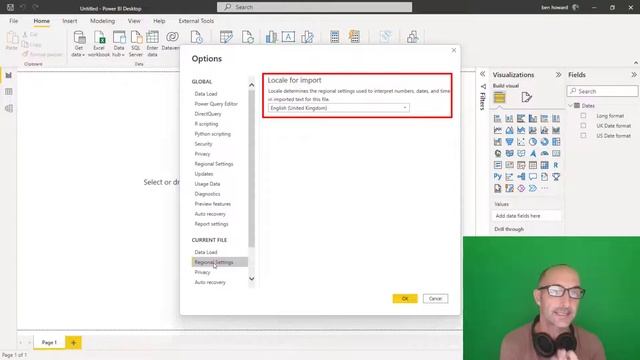Viewport: 640px width, 360px height.
Task: Select the Line chart visual
Action: [498, 130]
